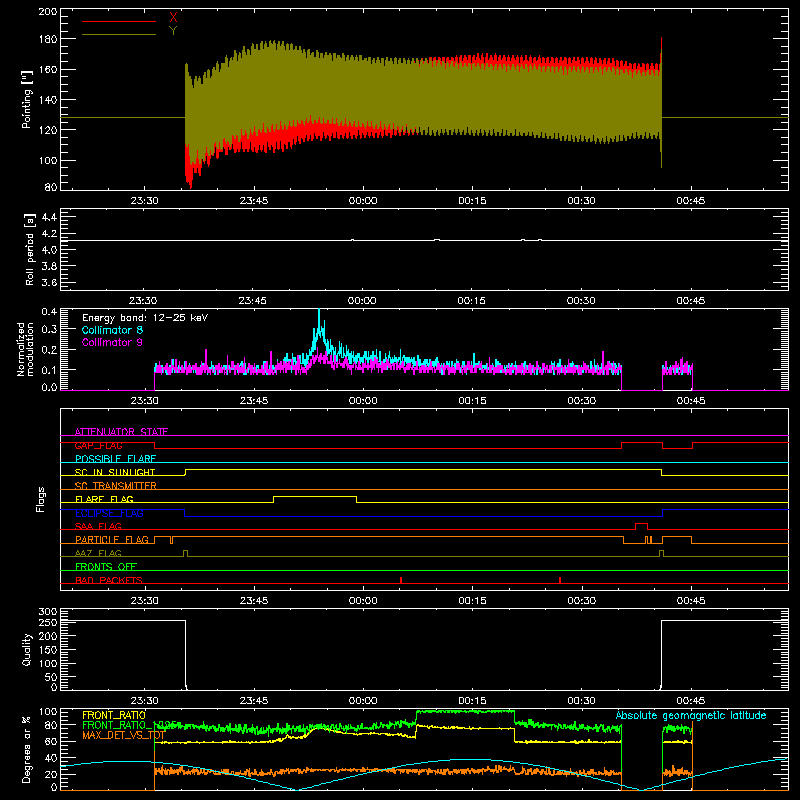Click the 00:00 tick label under Pointing plot
The width and height of the screenshot is (800, 800).
[x=363, y=201]
